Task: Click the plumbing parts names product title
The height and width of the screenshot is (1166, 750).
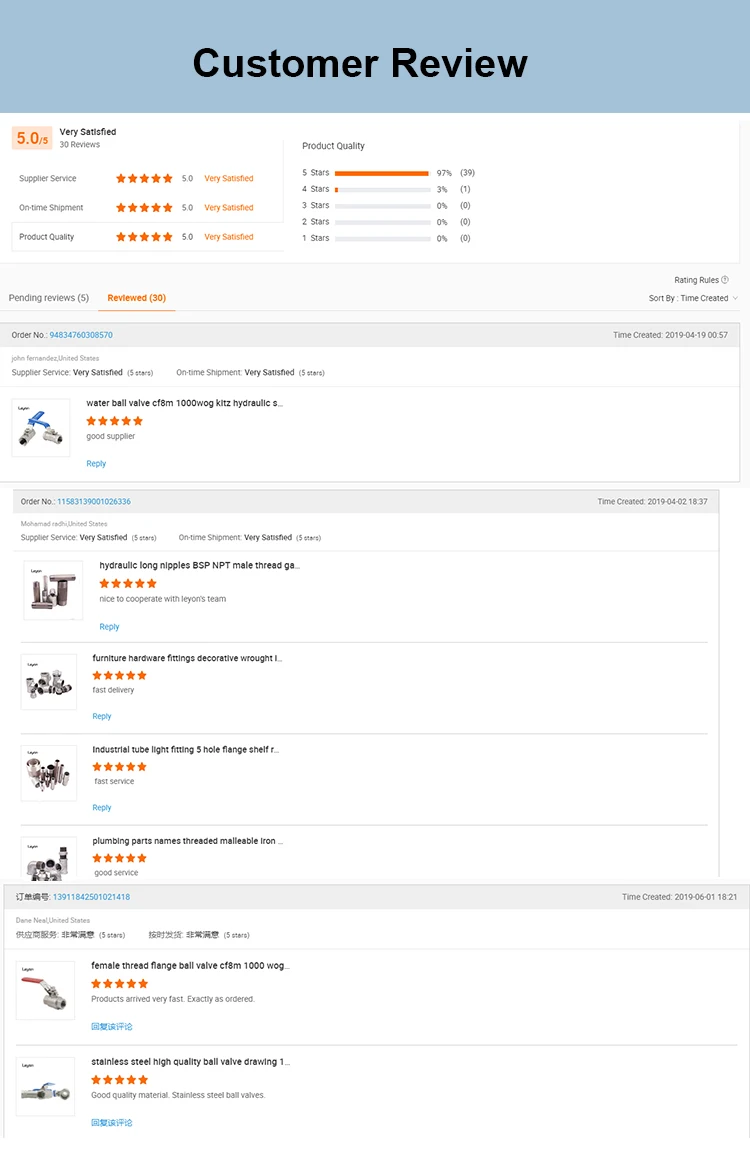Action: [x=187, y=841]
